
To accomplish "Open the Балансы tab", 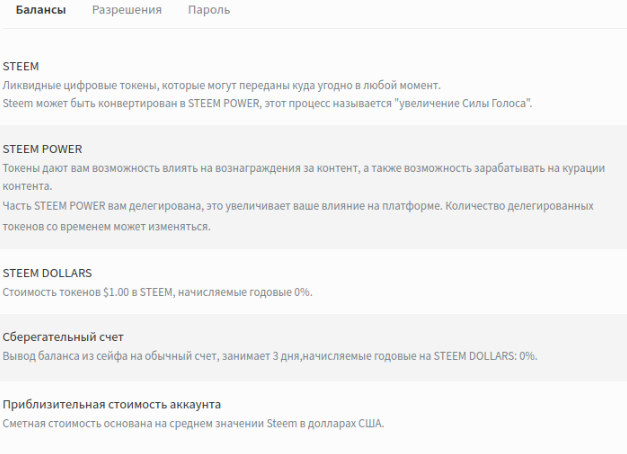I will click(x=41, y=10).
